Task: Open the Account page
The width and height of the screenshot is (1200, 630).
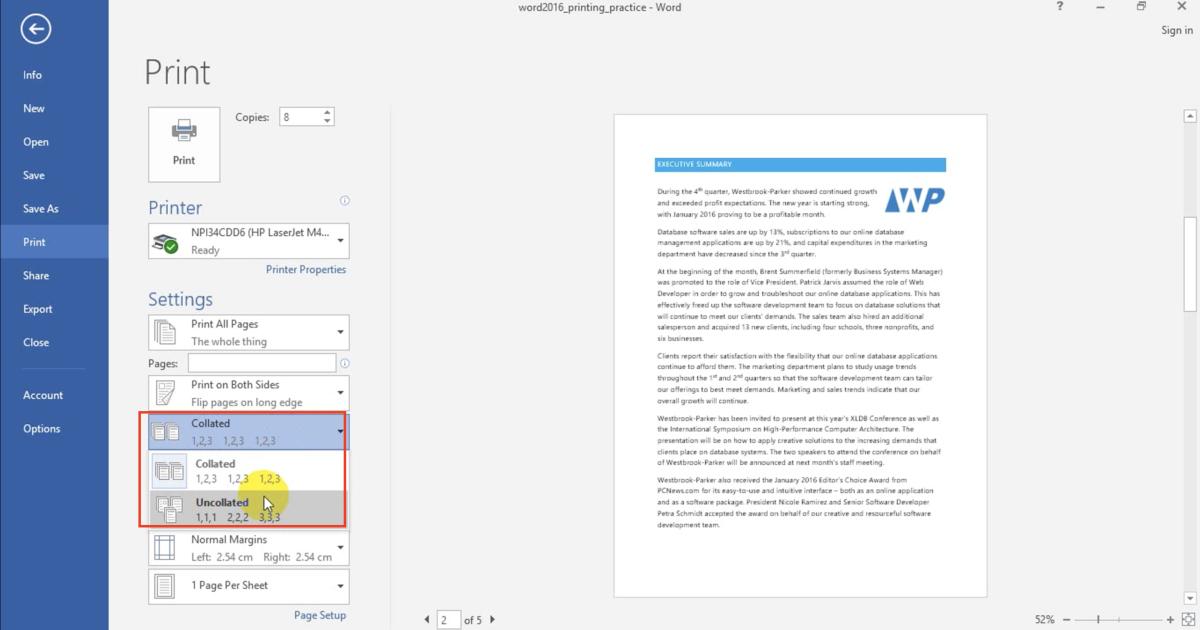Action: pyautogui.click(x=54, y=395)
